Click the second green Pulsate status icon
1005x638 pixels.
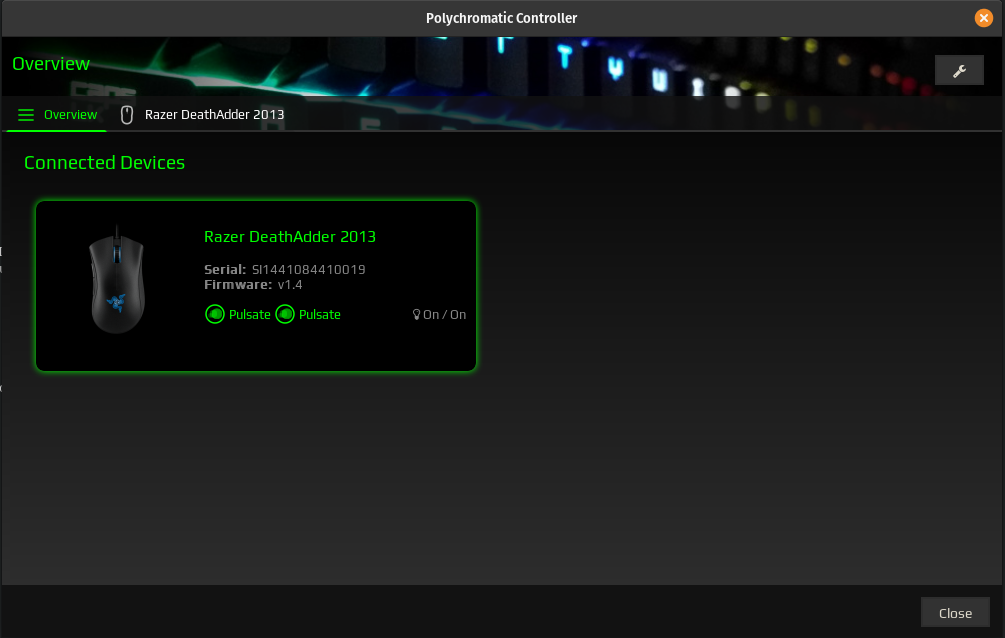(x=285, y=314)
